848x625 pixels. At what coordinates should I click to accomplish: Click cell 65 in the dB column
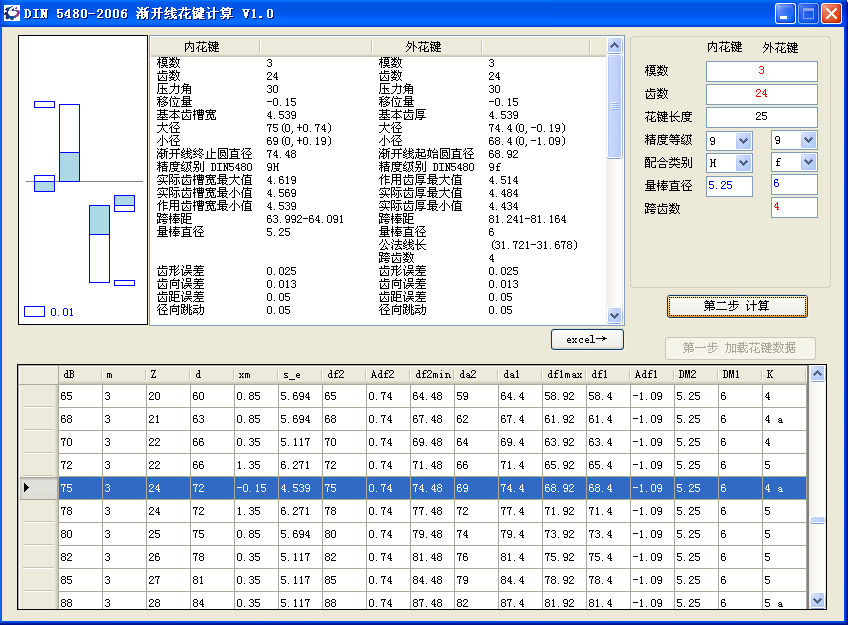80,396
